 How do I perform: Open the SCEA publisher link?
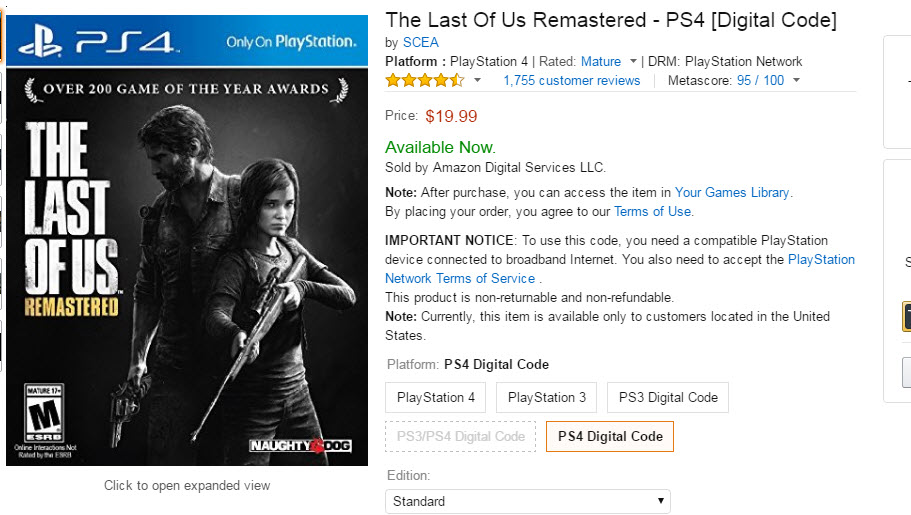click(x=420, y=42)
